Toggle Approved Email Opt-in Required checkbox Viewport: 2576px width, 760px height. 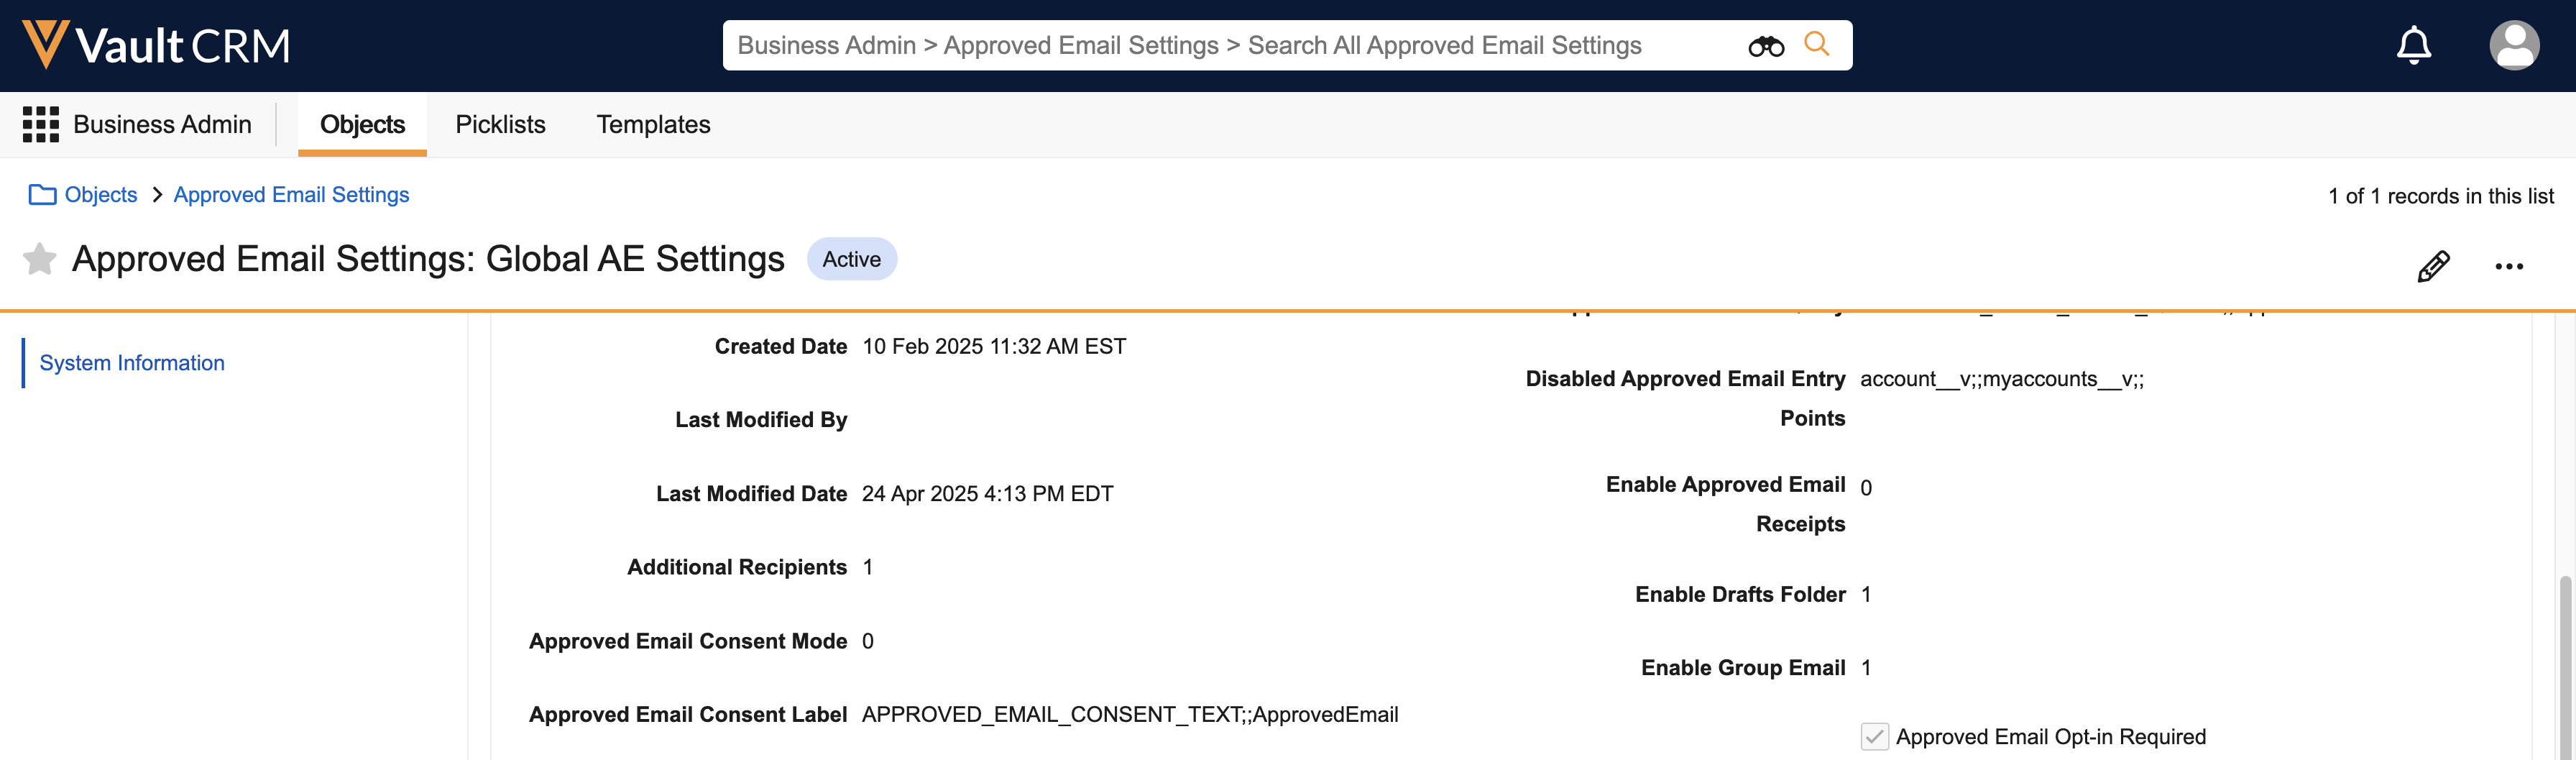pyautogui.click(x=1874, y=737)
